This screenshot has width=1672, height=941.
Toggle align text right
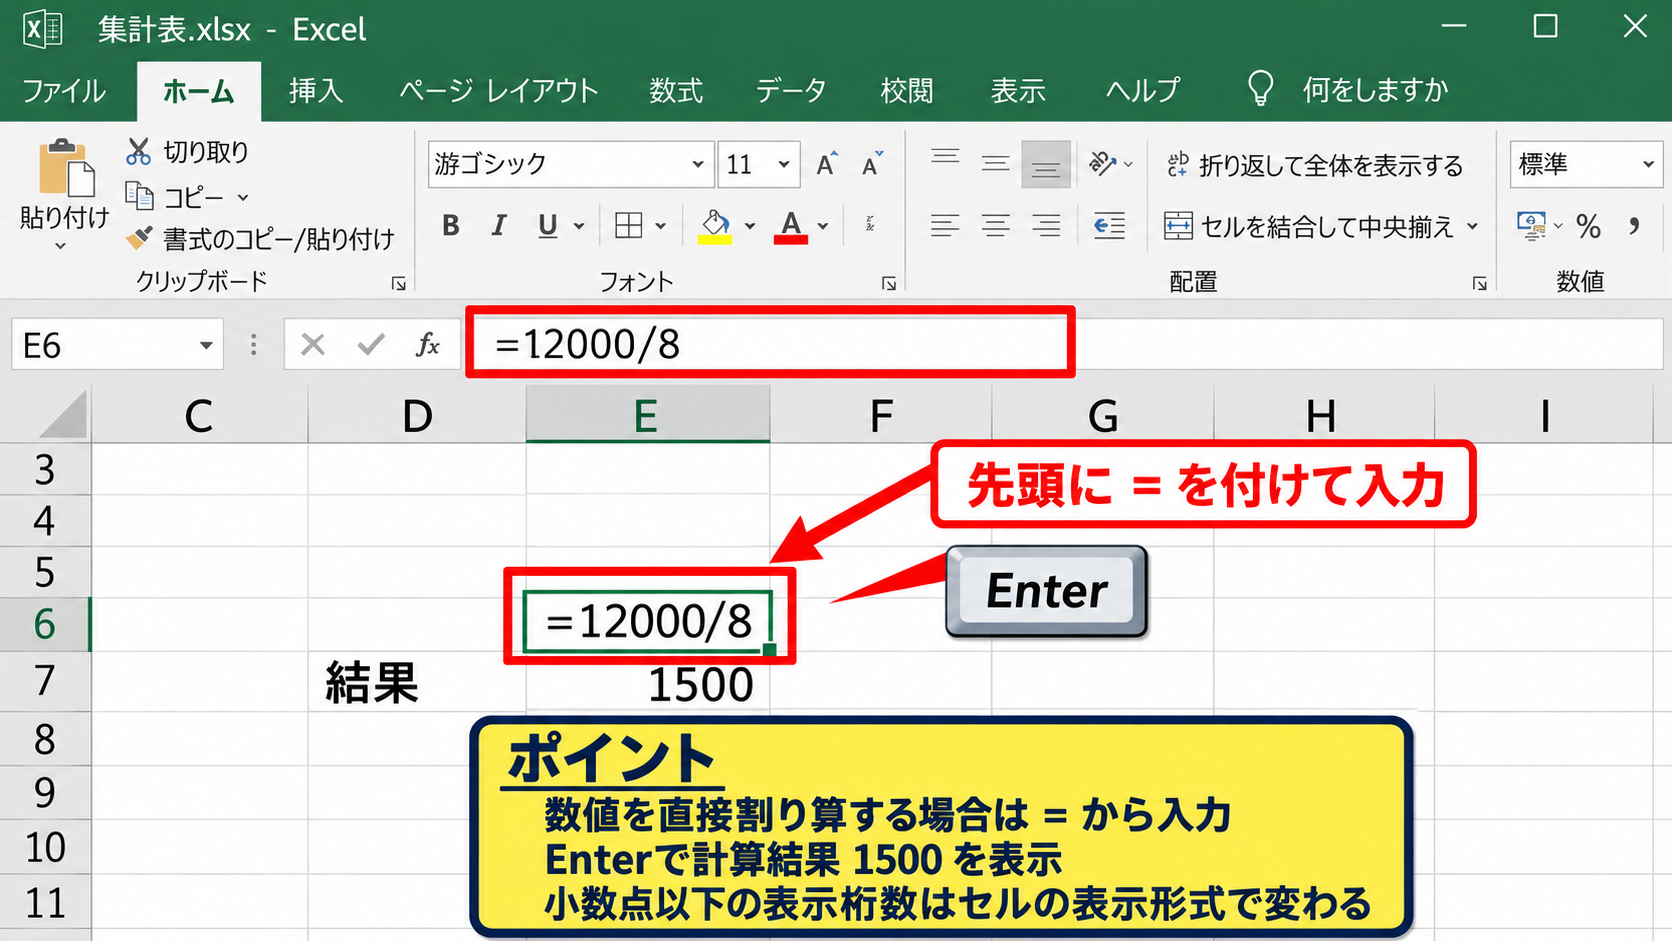point(1046,226)
